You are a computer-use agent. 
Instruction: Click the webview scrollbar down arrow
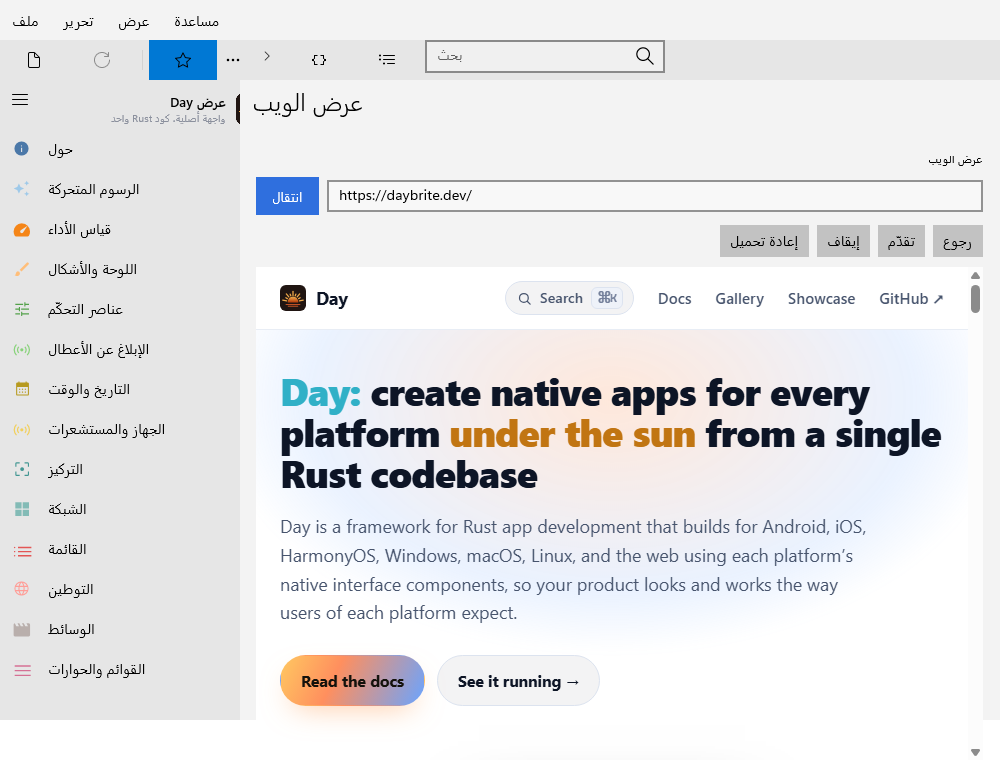975,752
